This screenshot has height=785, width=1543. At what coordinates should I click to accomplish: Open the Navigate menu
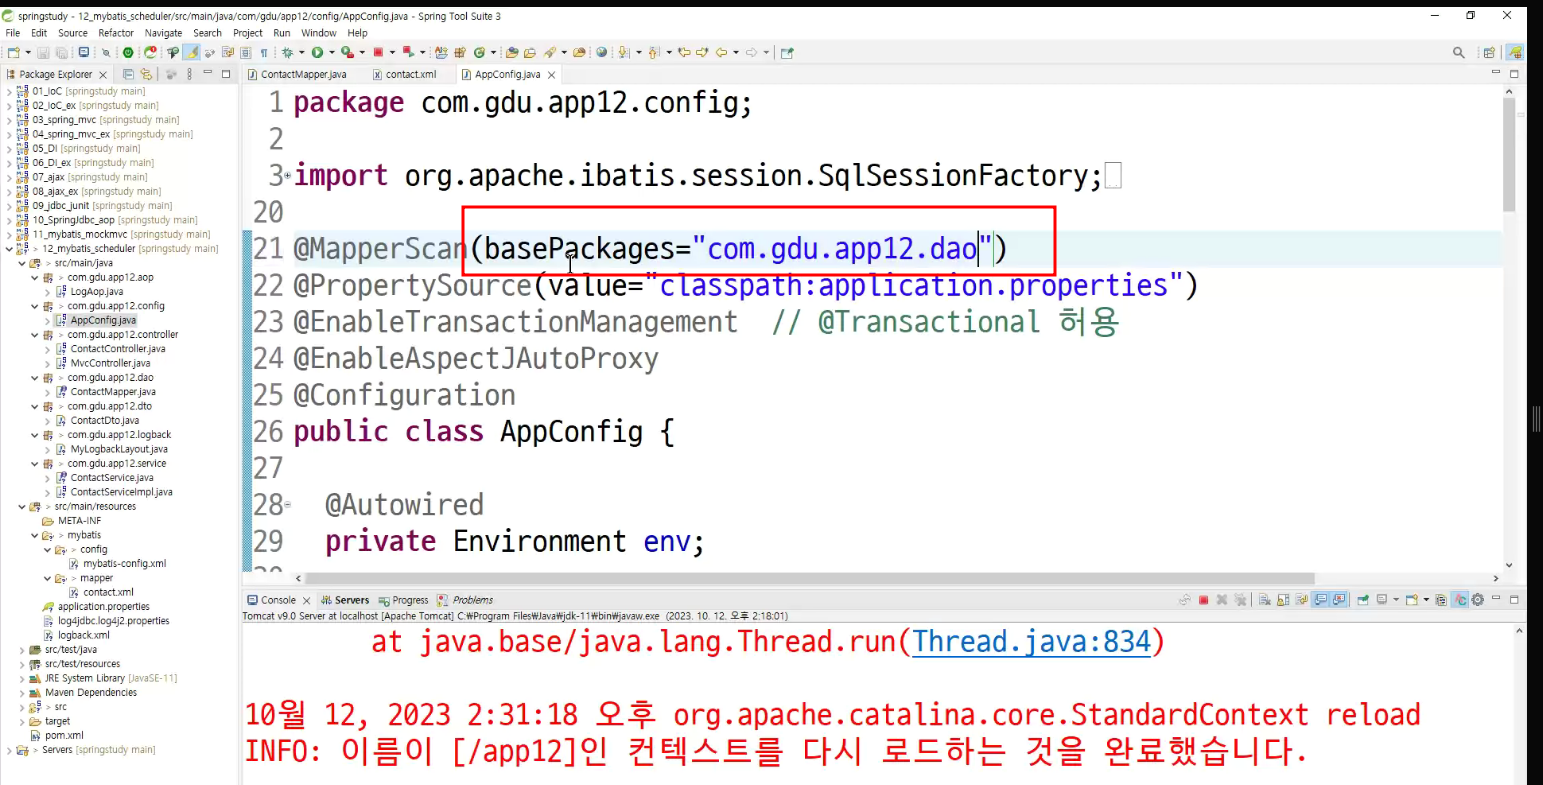click(x=164, y=33)
